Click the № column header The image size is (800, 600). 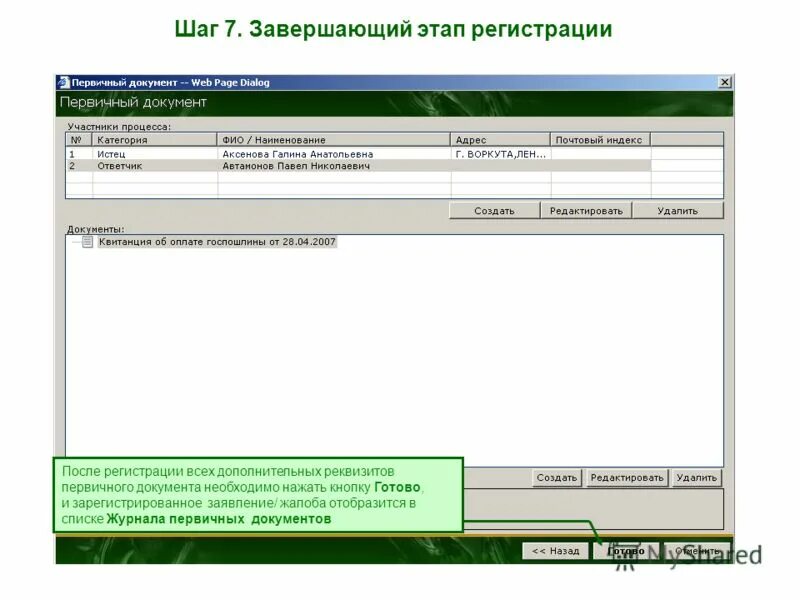(x=78, y=140)
